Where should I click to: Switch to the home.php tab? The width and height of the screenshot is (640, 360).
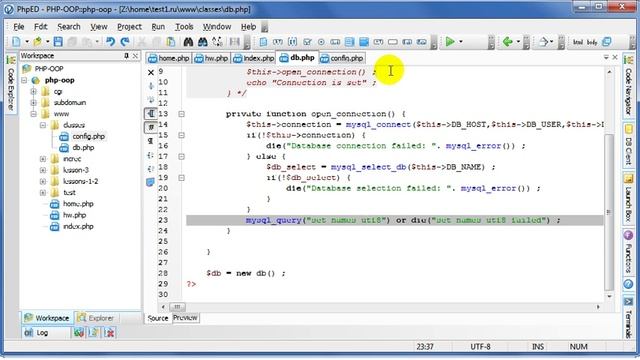[x=169, y=58]
